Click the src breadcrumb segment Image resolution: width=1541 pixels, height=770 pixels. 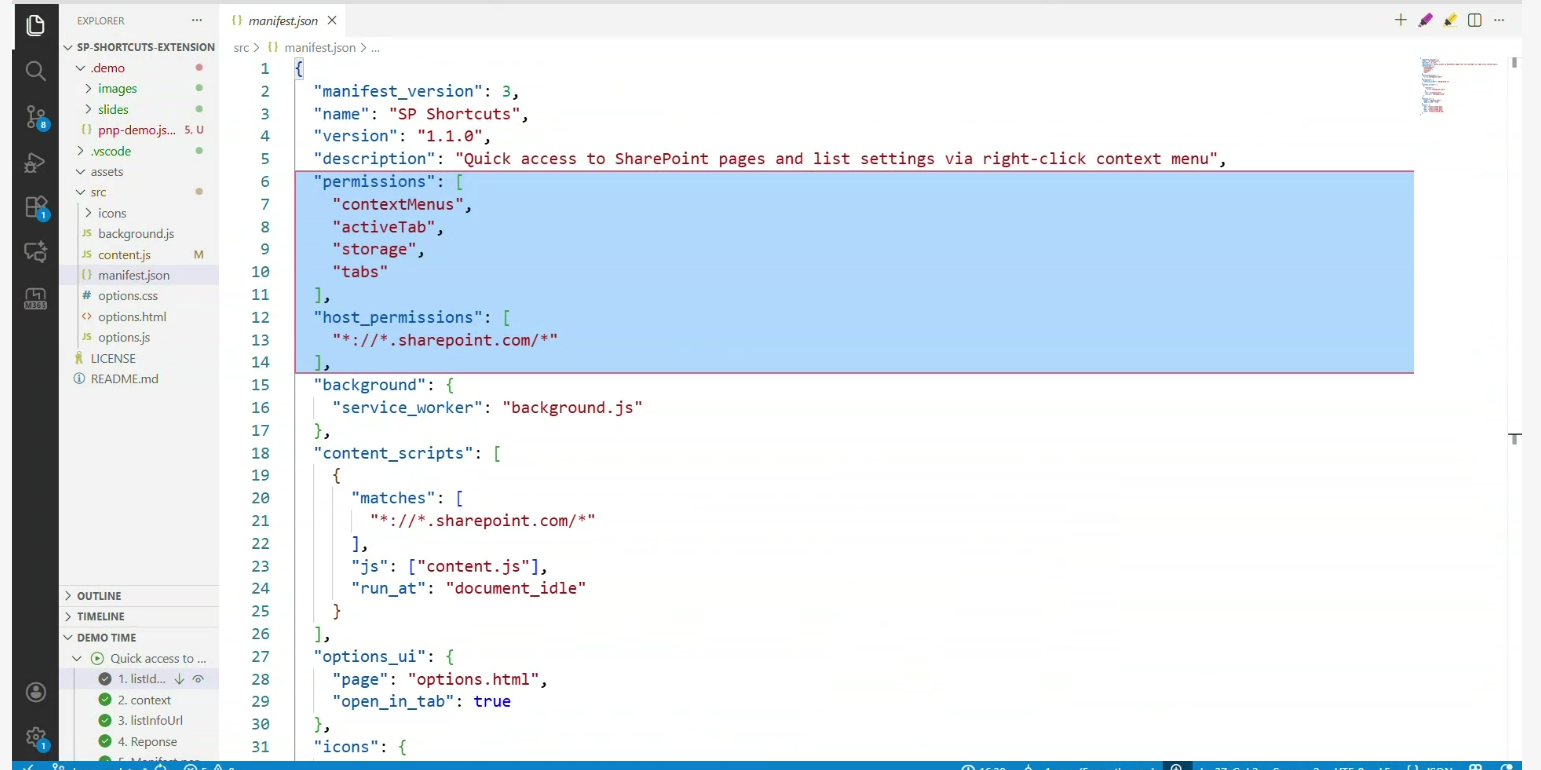click(x=241, y=47)
